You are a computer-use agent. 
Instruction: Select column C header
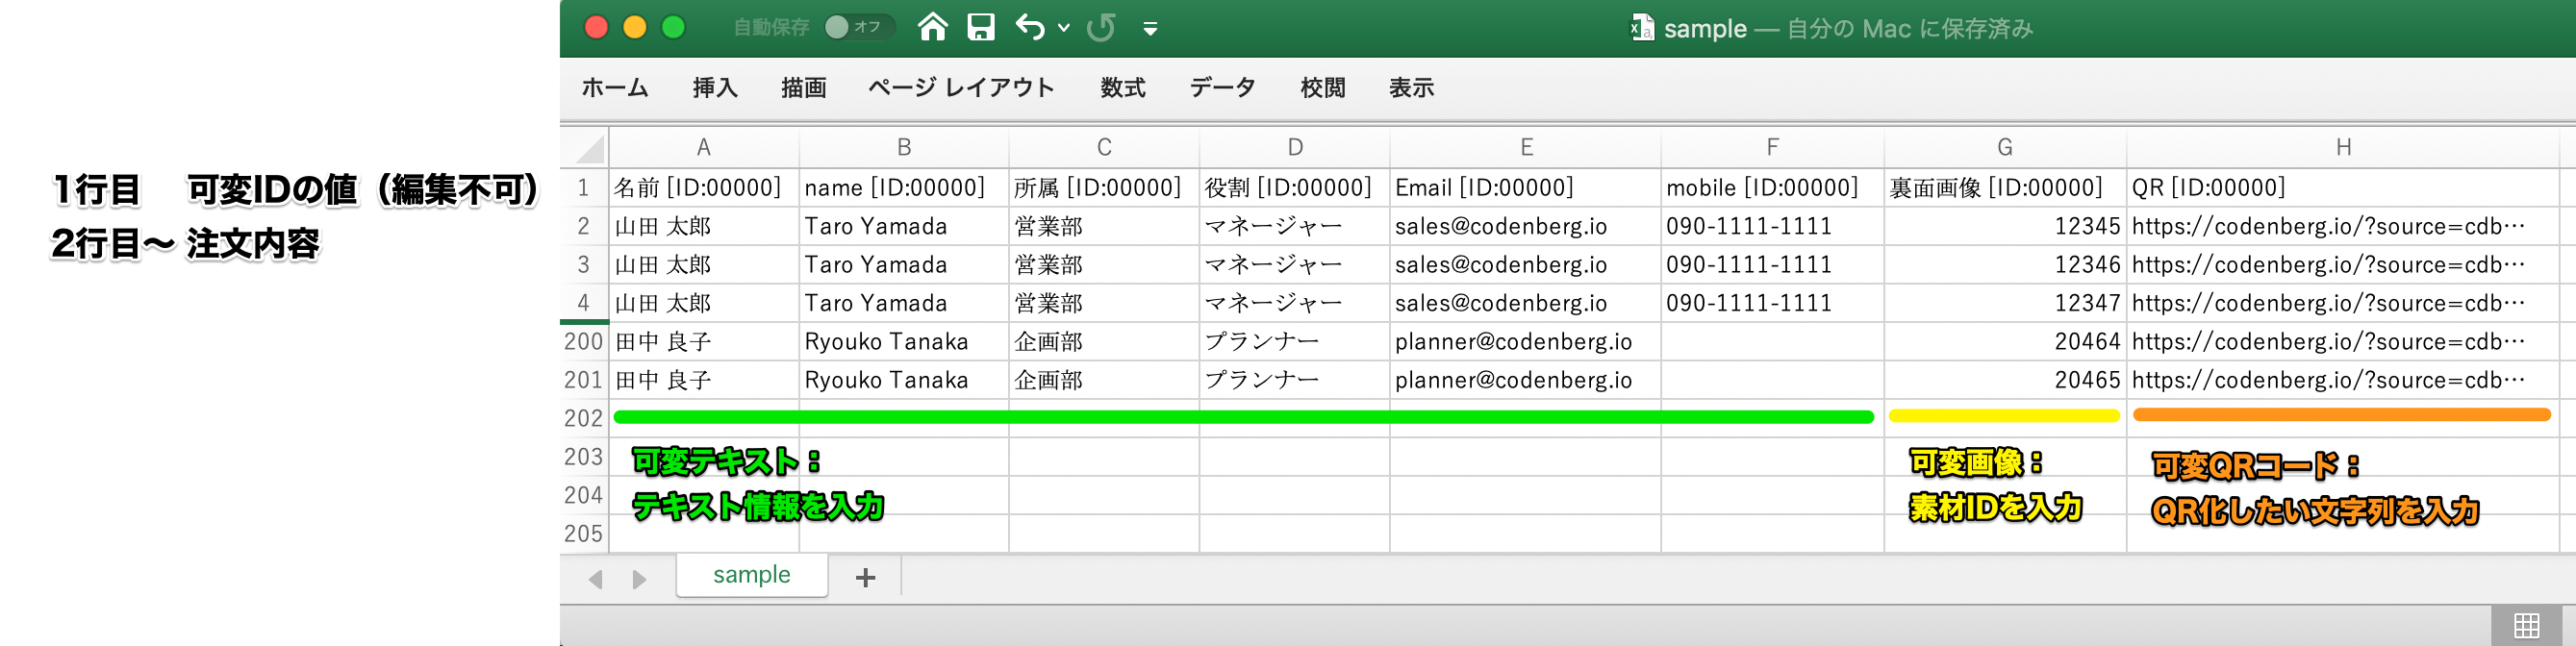[x=1104, y=147]
